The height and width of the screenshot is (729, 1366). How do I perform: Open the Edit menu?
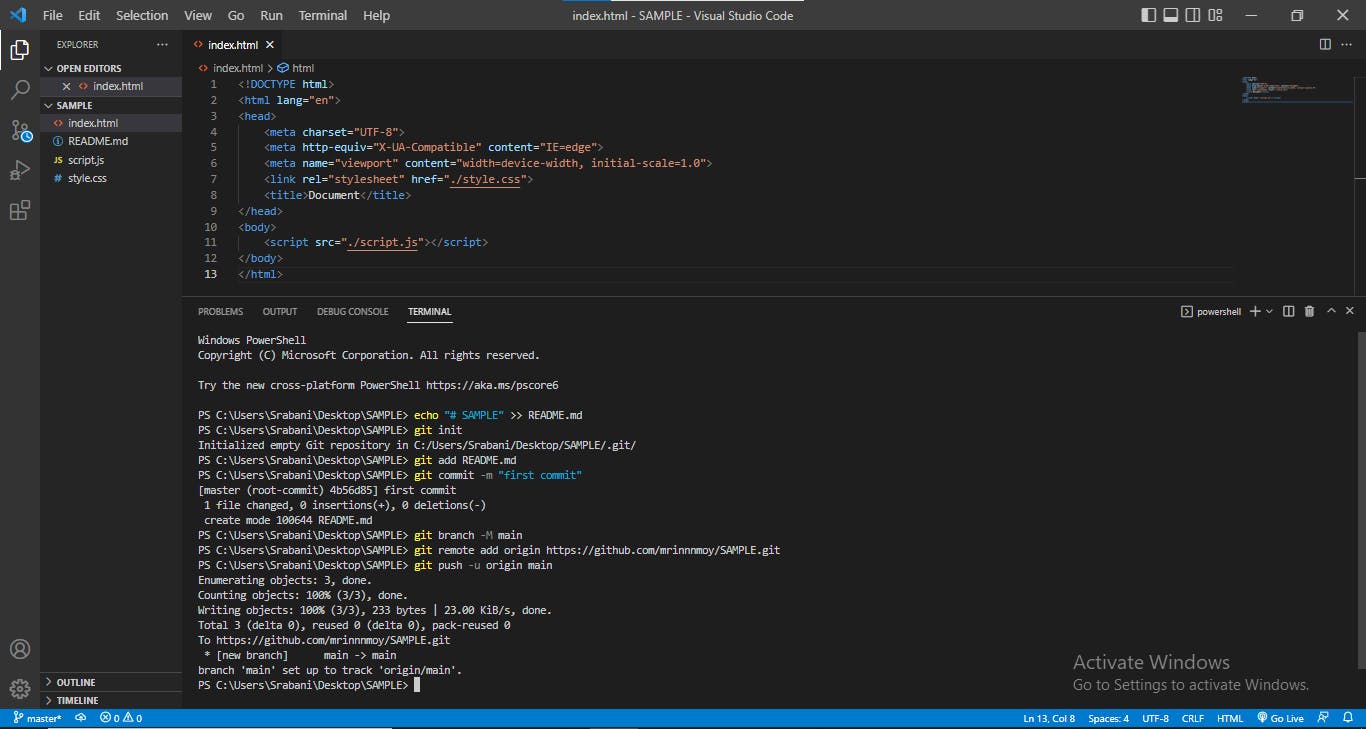tap(89, 15)
